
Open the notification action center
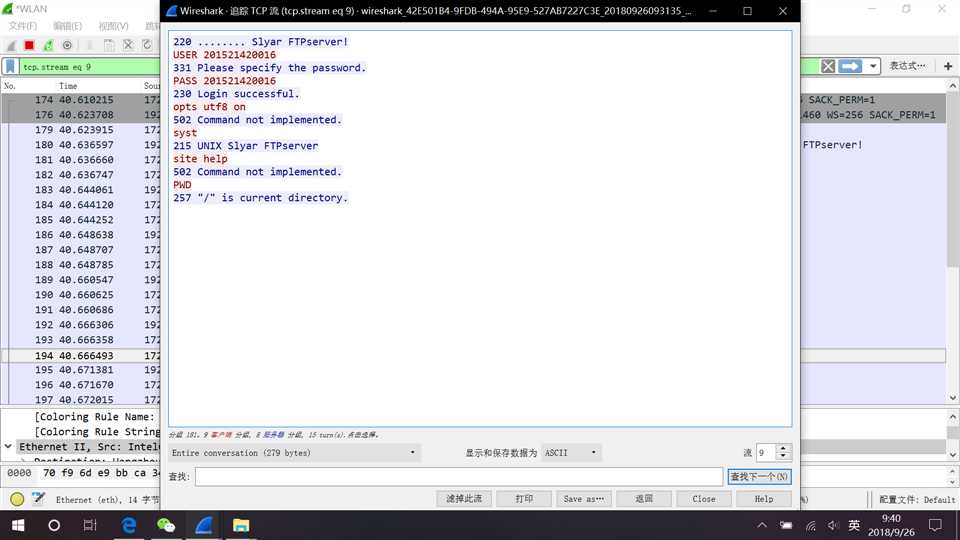point(935,525)
